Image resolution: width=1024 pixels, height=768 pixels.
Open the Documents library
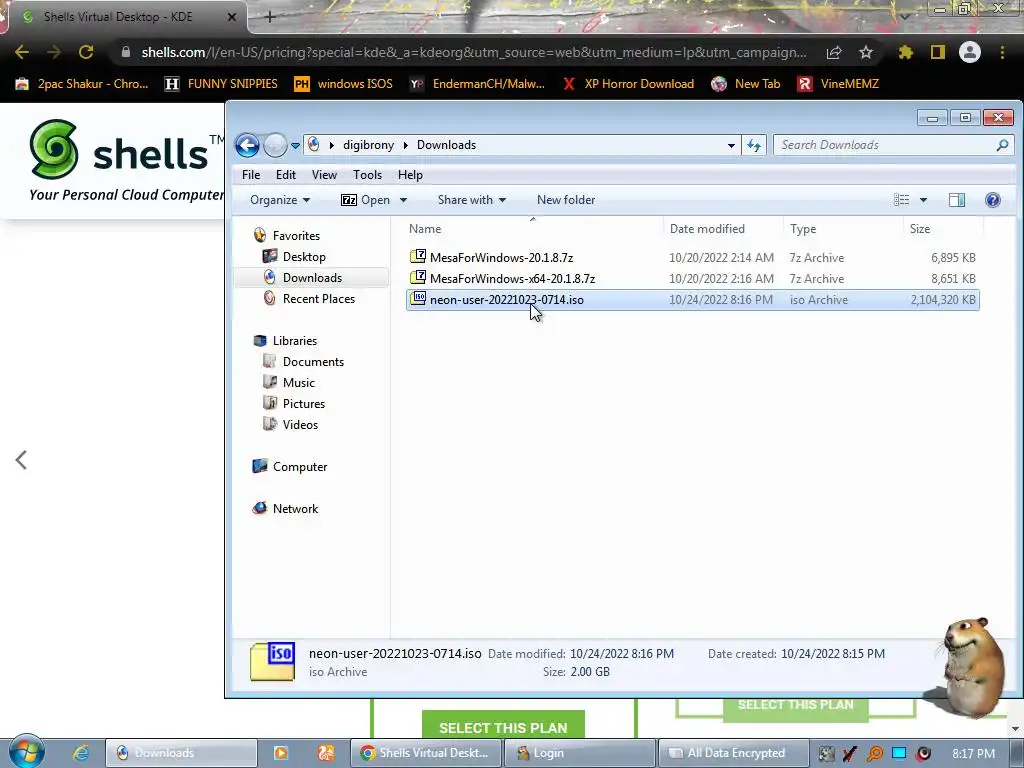313,362
